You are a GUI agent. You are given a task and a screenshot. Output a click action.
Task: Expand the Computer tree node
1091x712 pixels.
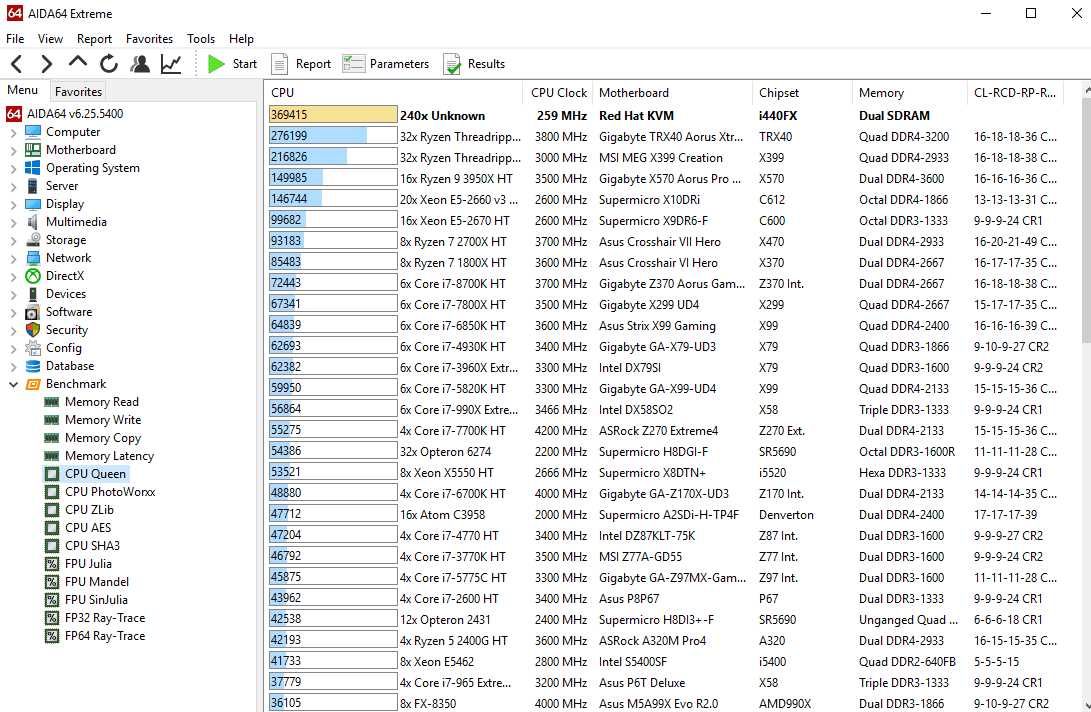click(13, 132)
